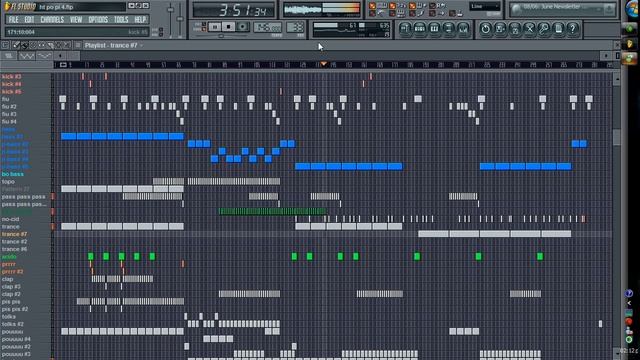Click the Windows start orb
The width and height of the screenshot is (640, 360).
coord(633,8)
